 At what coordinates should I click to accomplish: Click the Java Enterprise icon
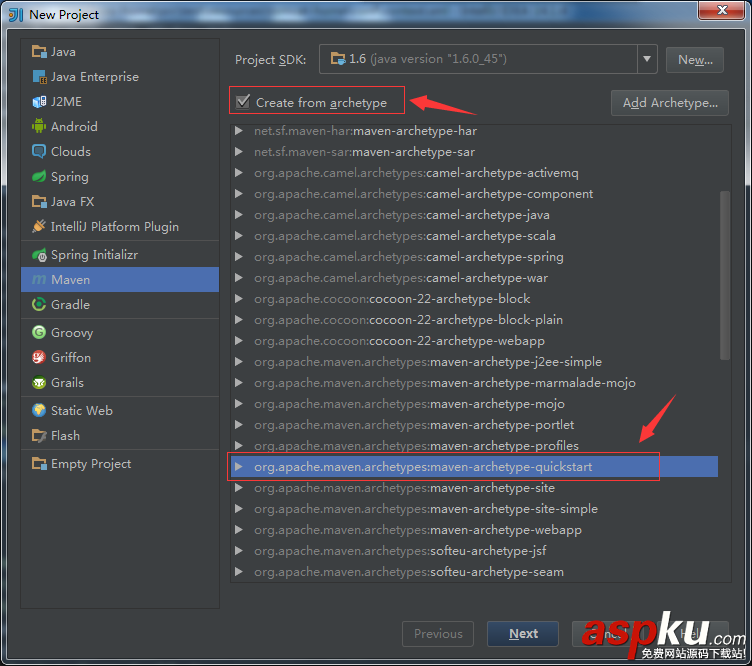tap(39, 77)
